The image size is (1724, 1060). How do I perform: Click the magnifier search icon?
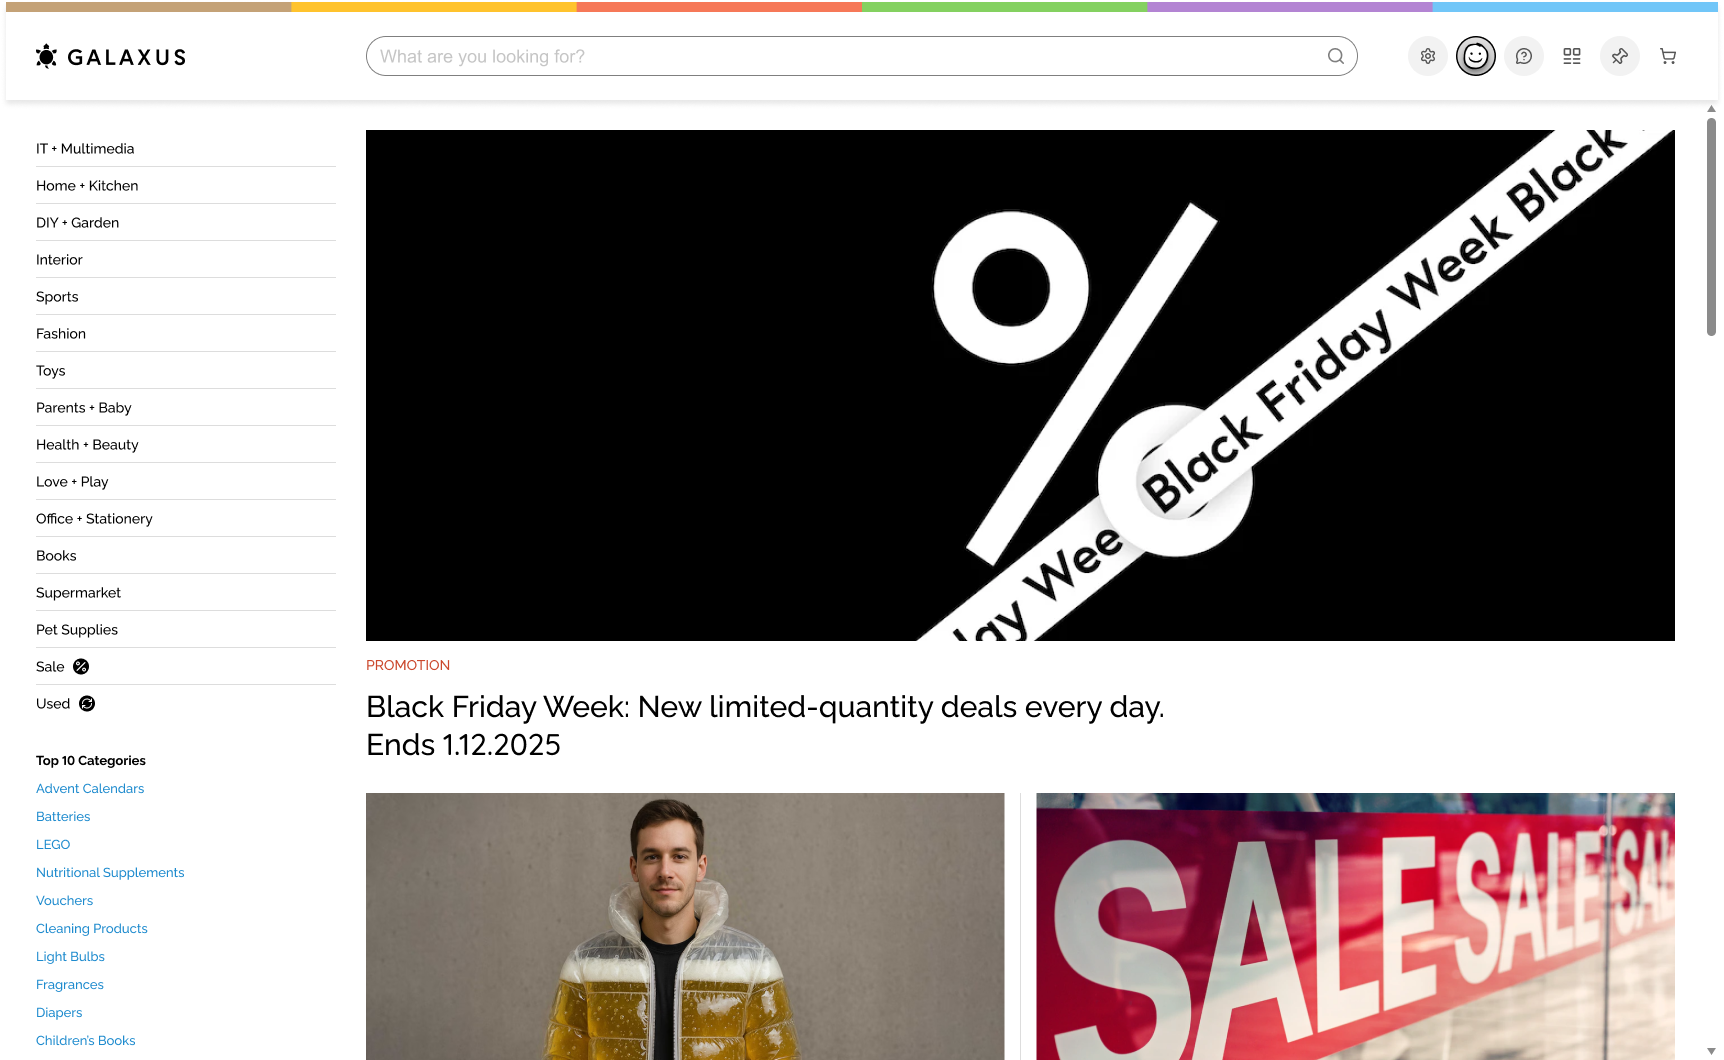pyautogui.click(x=1336, y=56)
